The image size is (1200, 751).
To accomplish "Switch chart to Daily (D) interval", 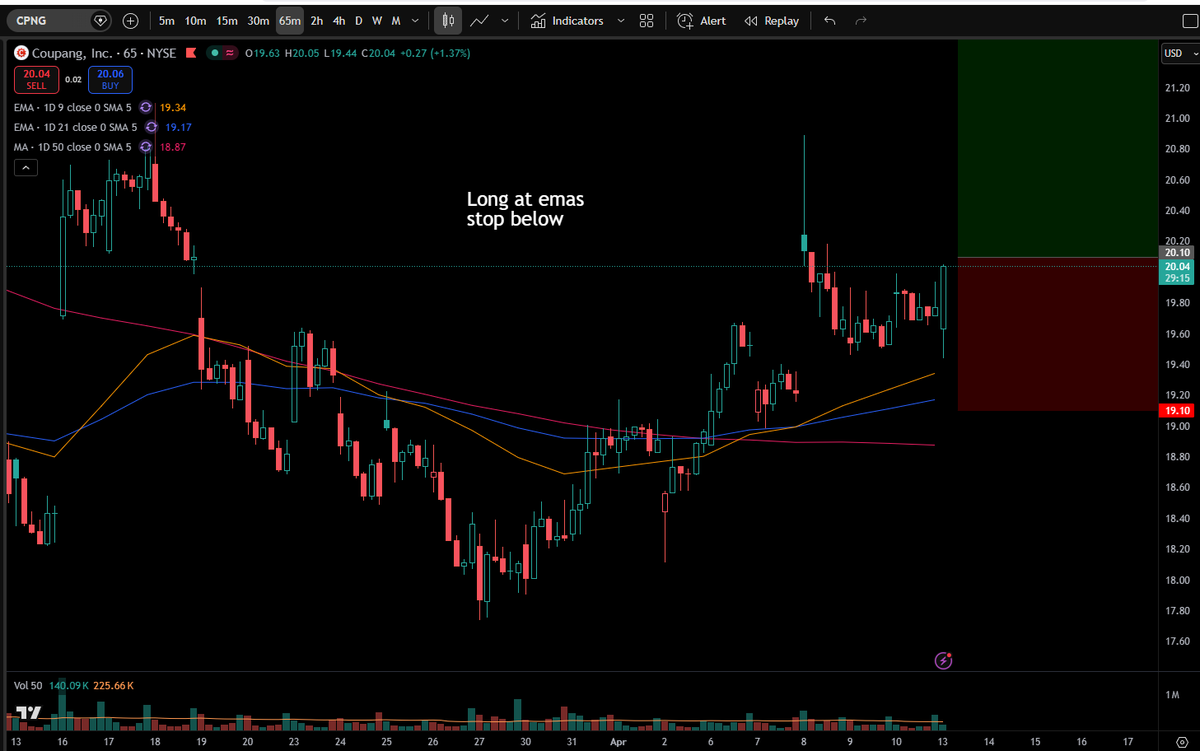I will click(359, 20).
